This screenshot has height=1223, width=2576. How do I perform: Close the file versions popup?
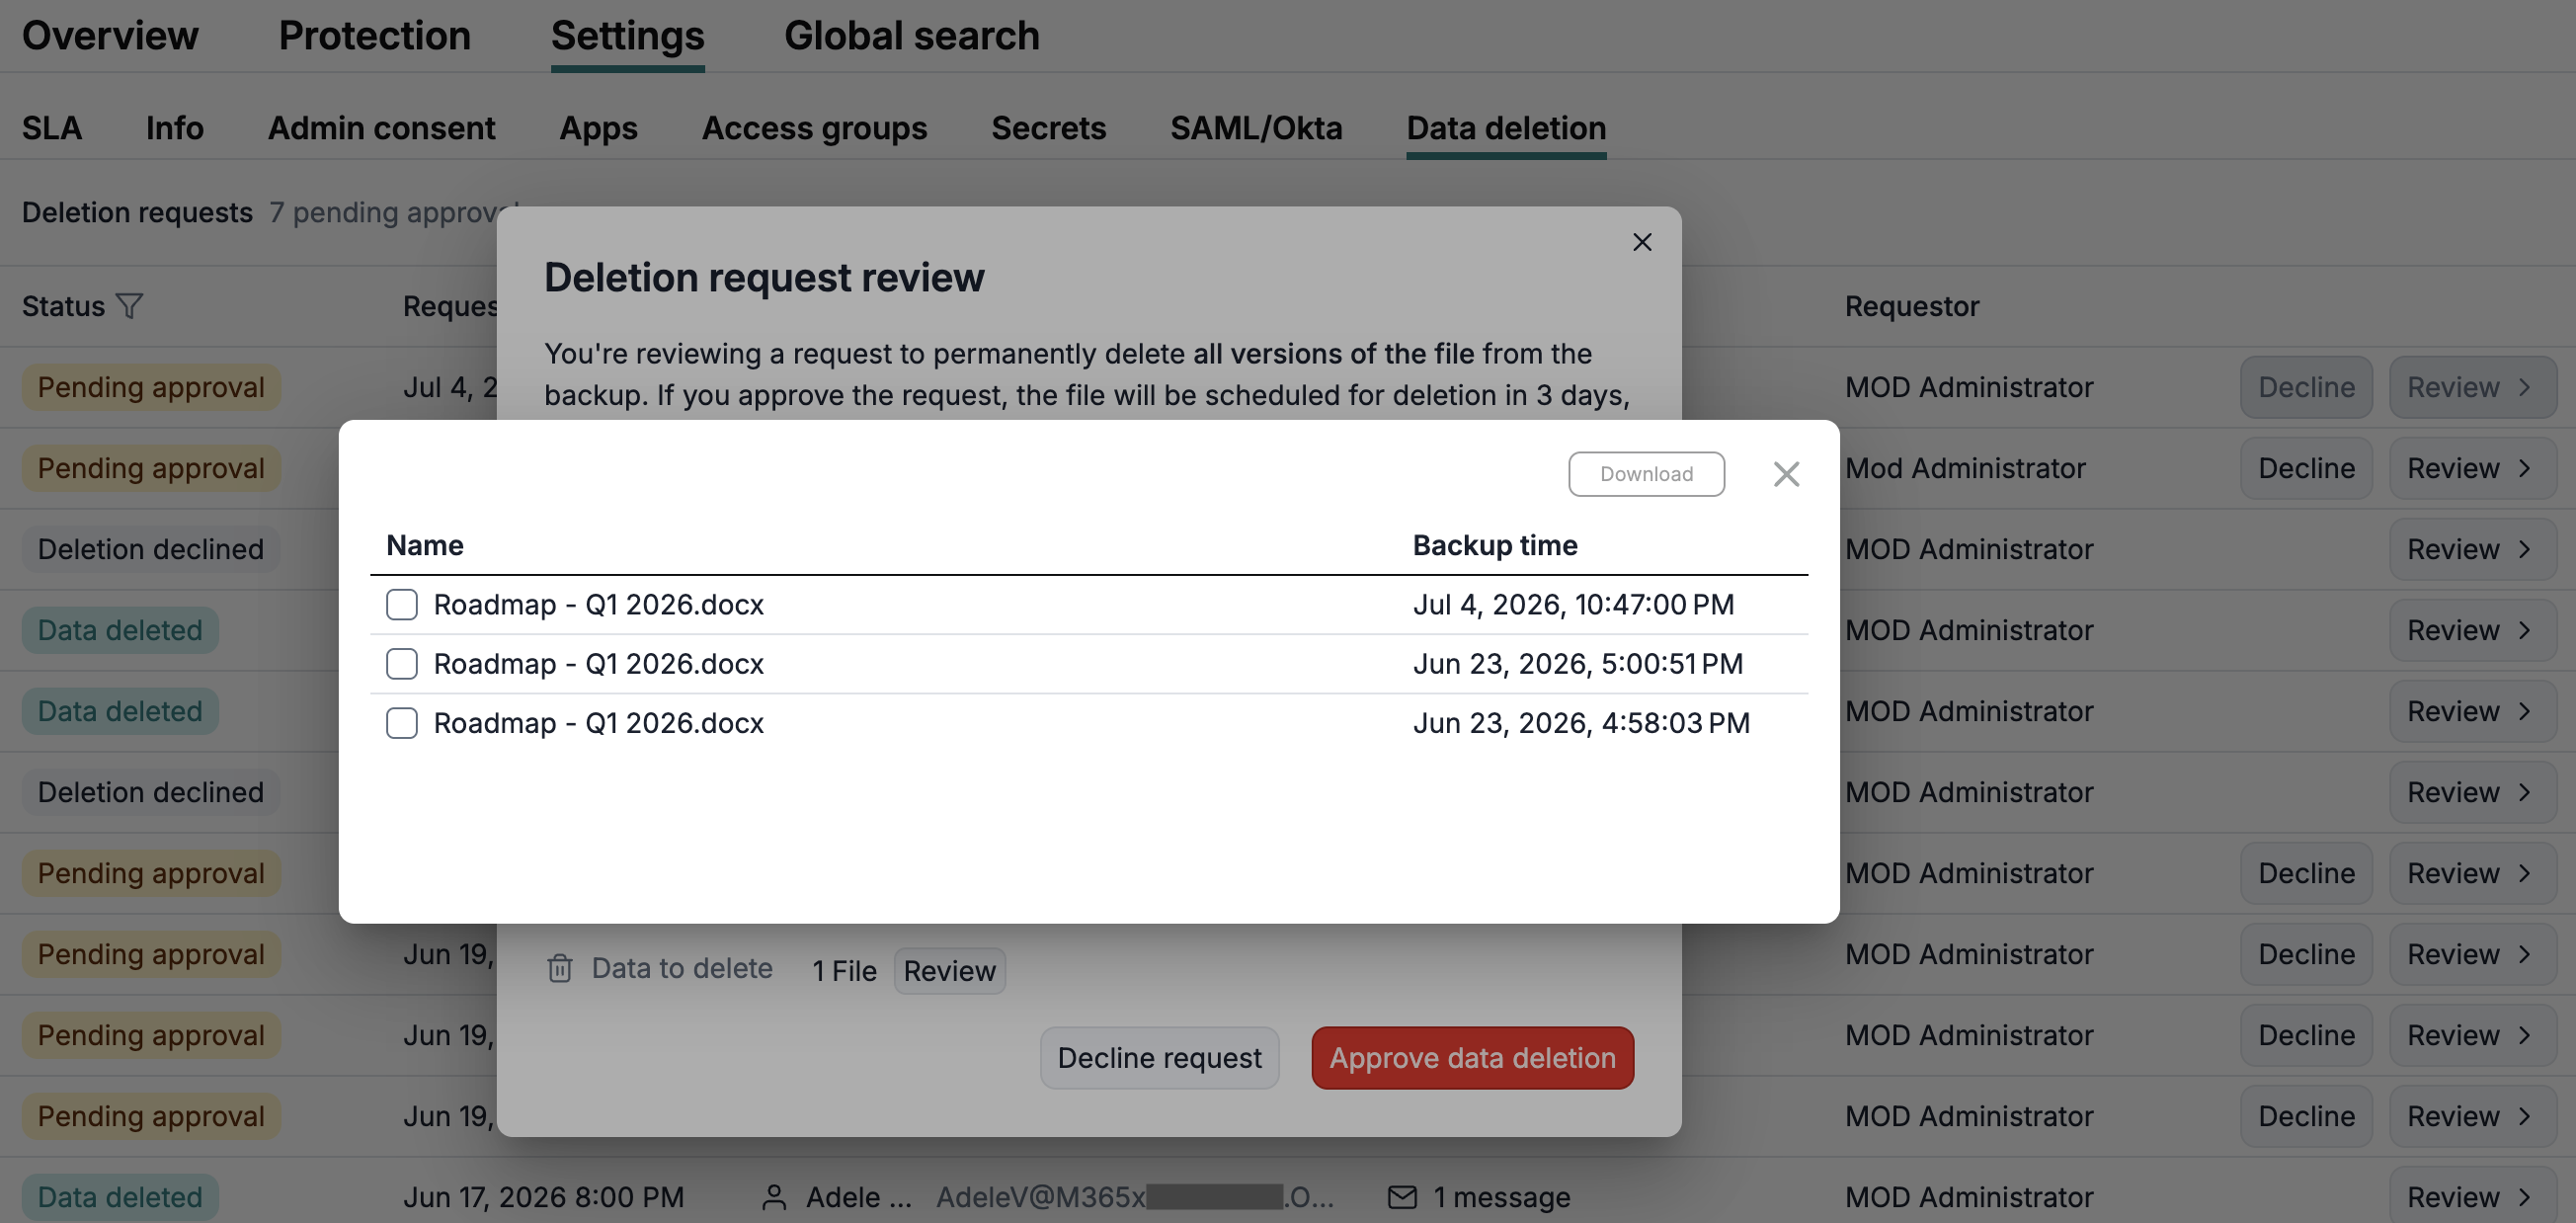(1786, 474)
